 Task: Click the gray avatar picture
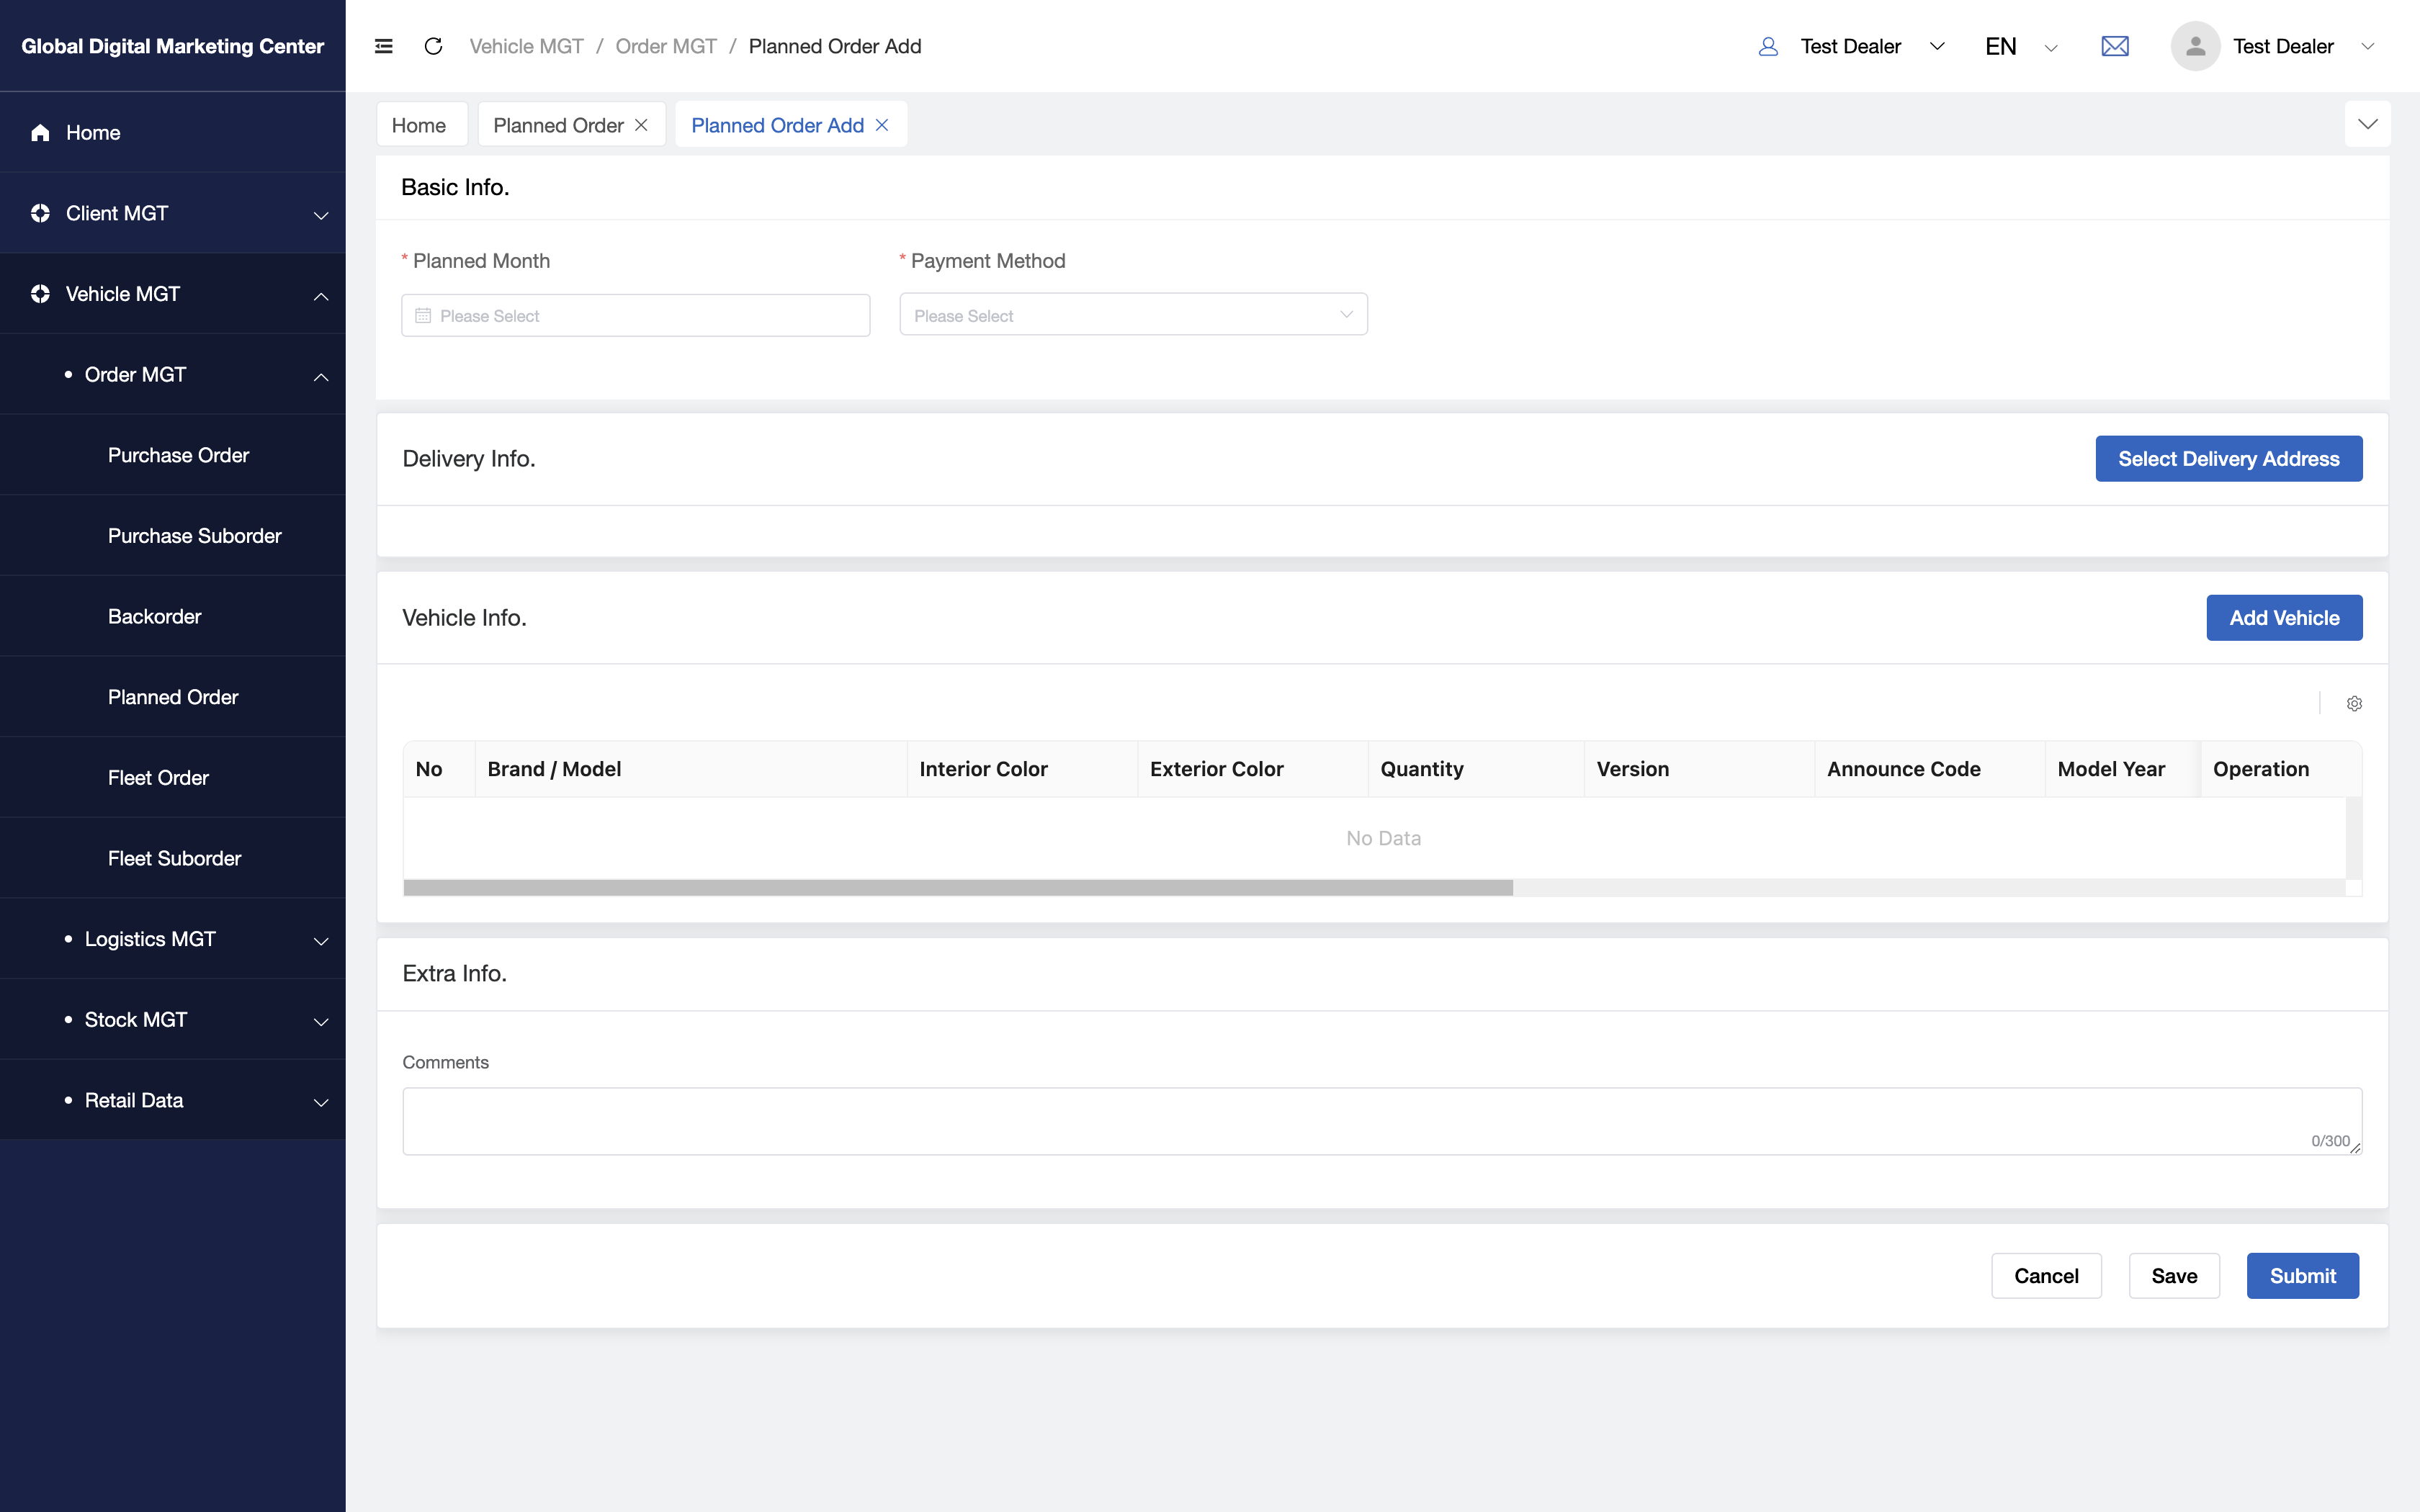[x=2195, y=46]
